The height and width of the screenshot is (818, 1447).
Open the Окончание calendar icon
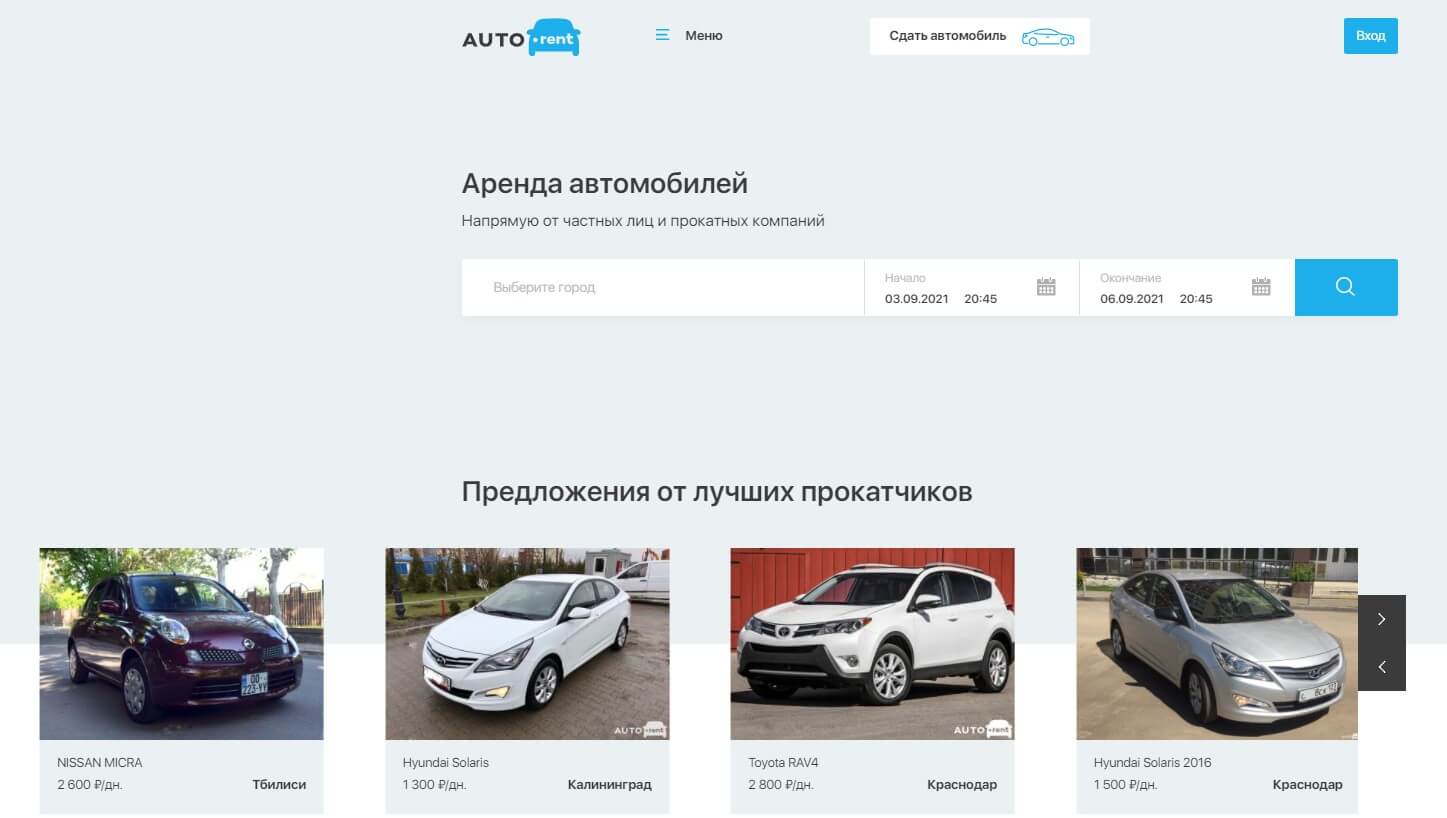[x=1261, y=286]
